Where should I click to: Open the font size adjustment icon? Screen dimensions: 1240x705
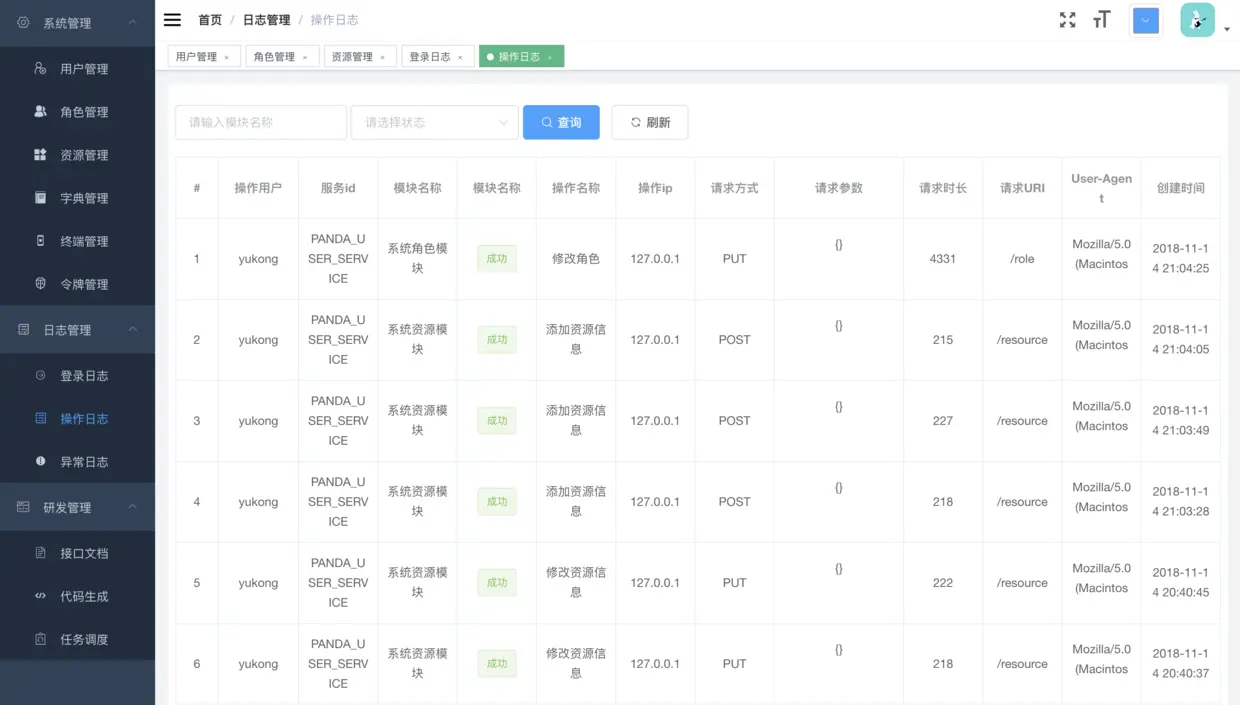1101,20
